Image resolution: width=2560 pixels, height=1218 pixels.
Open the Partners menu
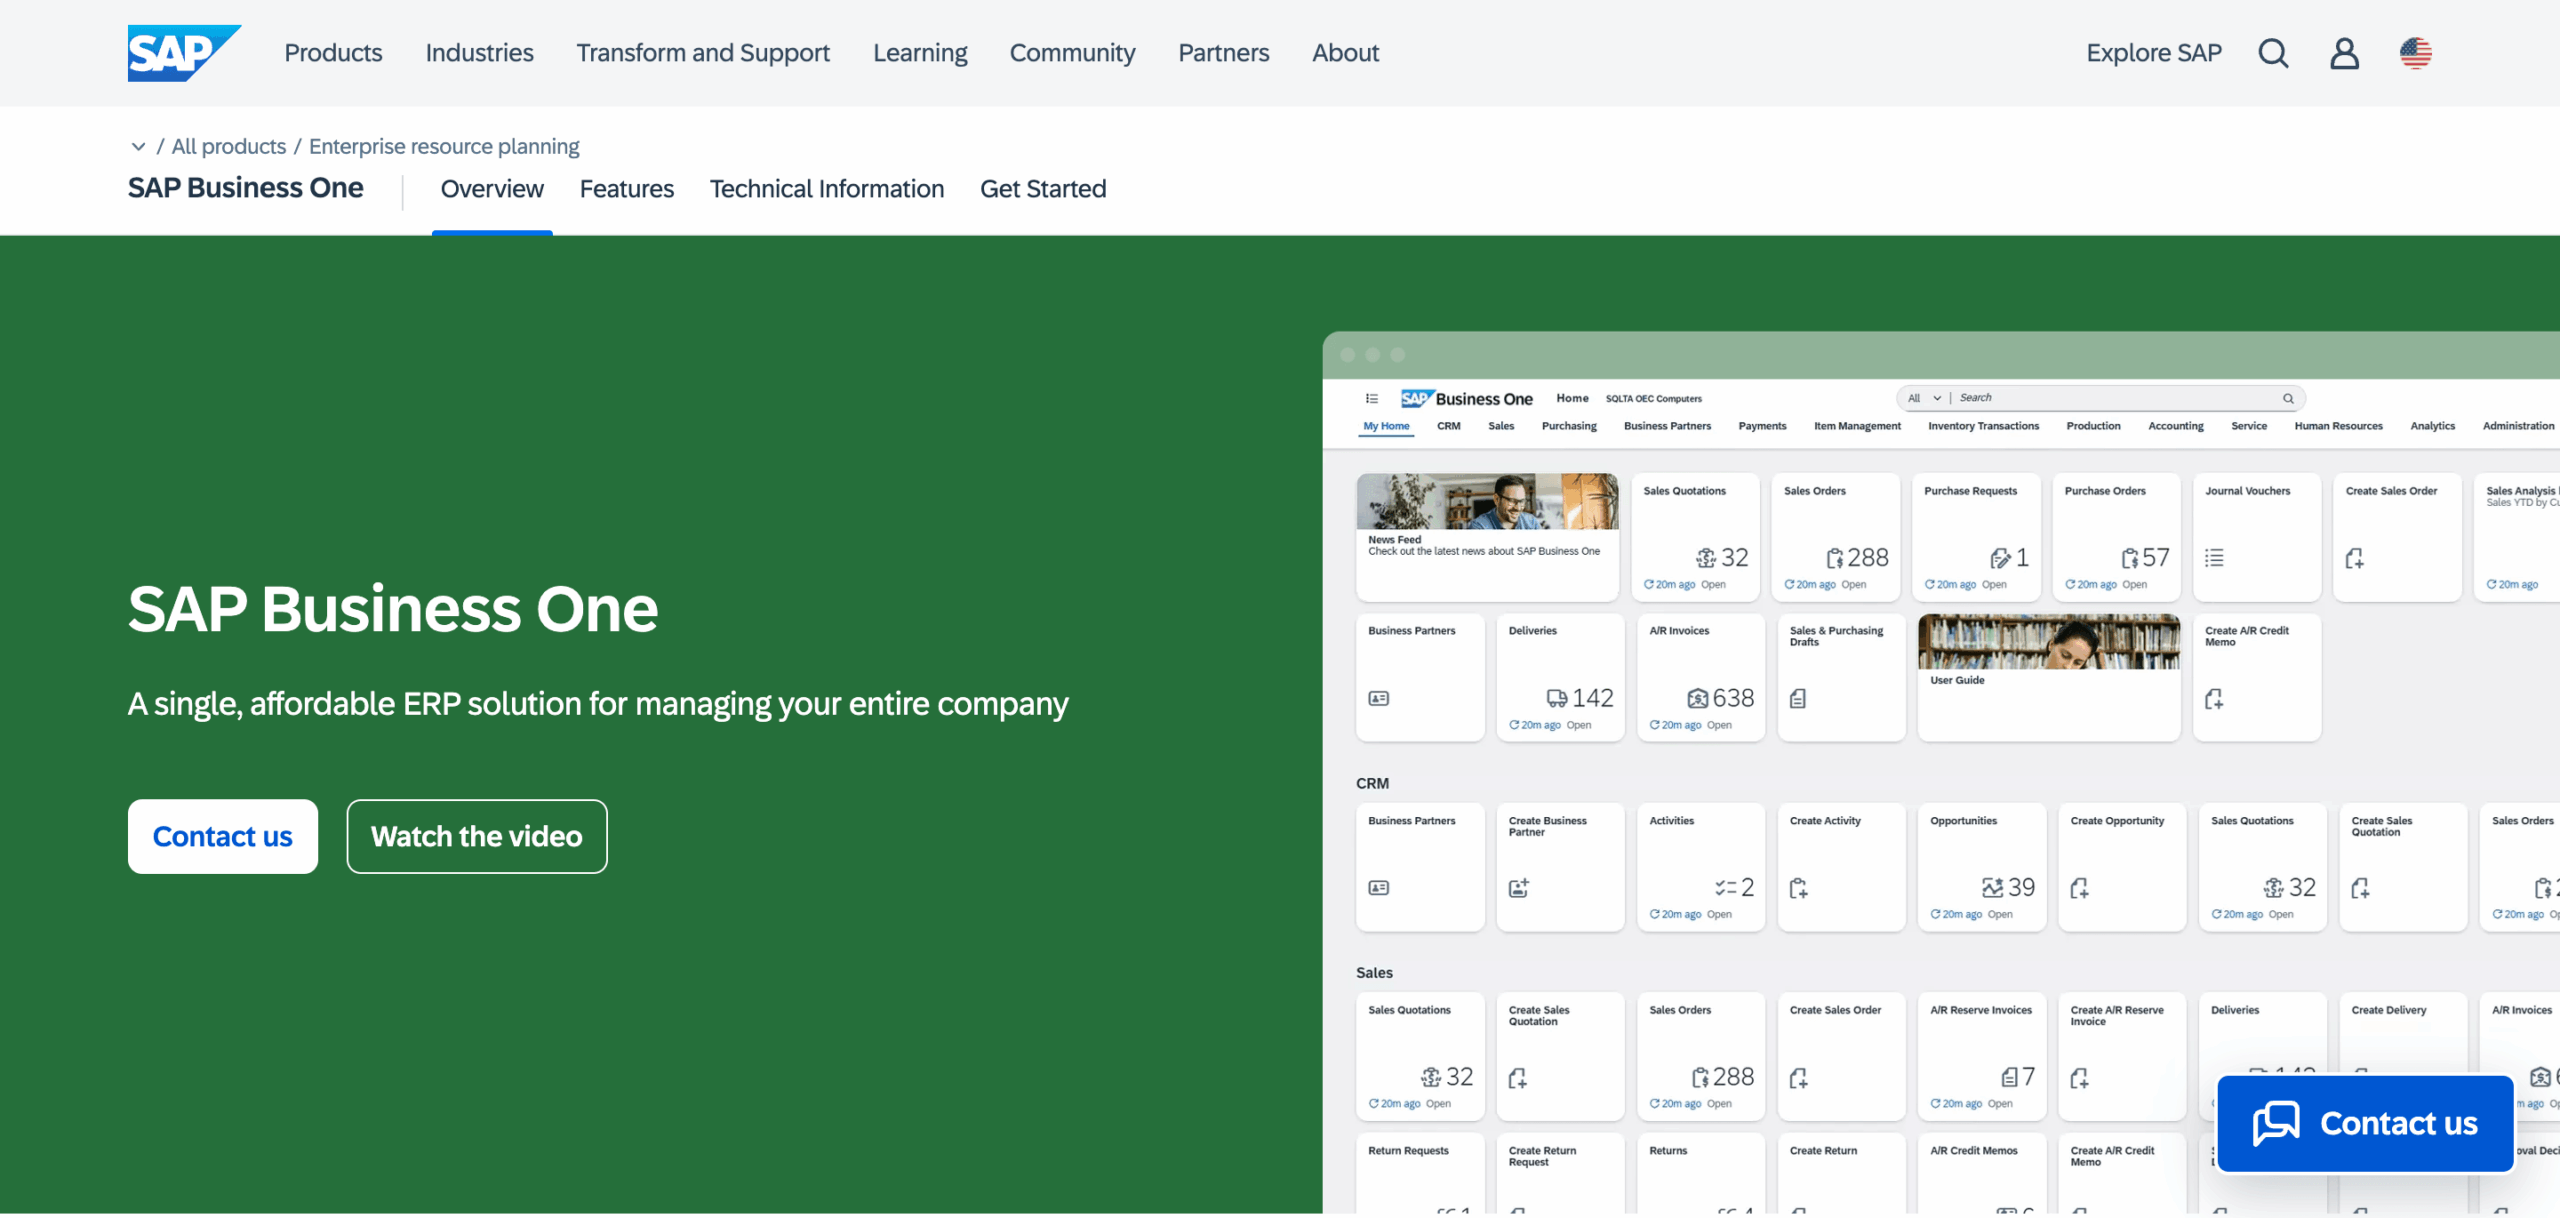click(1224, 53)
